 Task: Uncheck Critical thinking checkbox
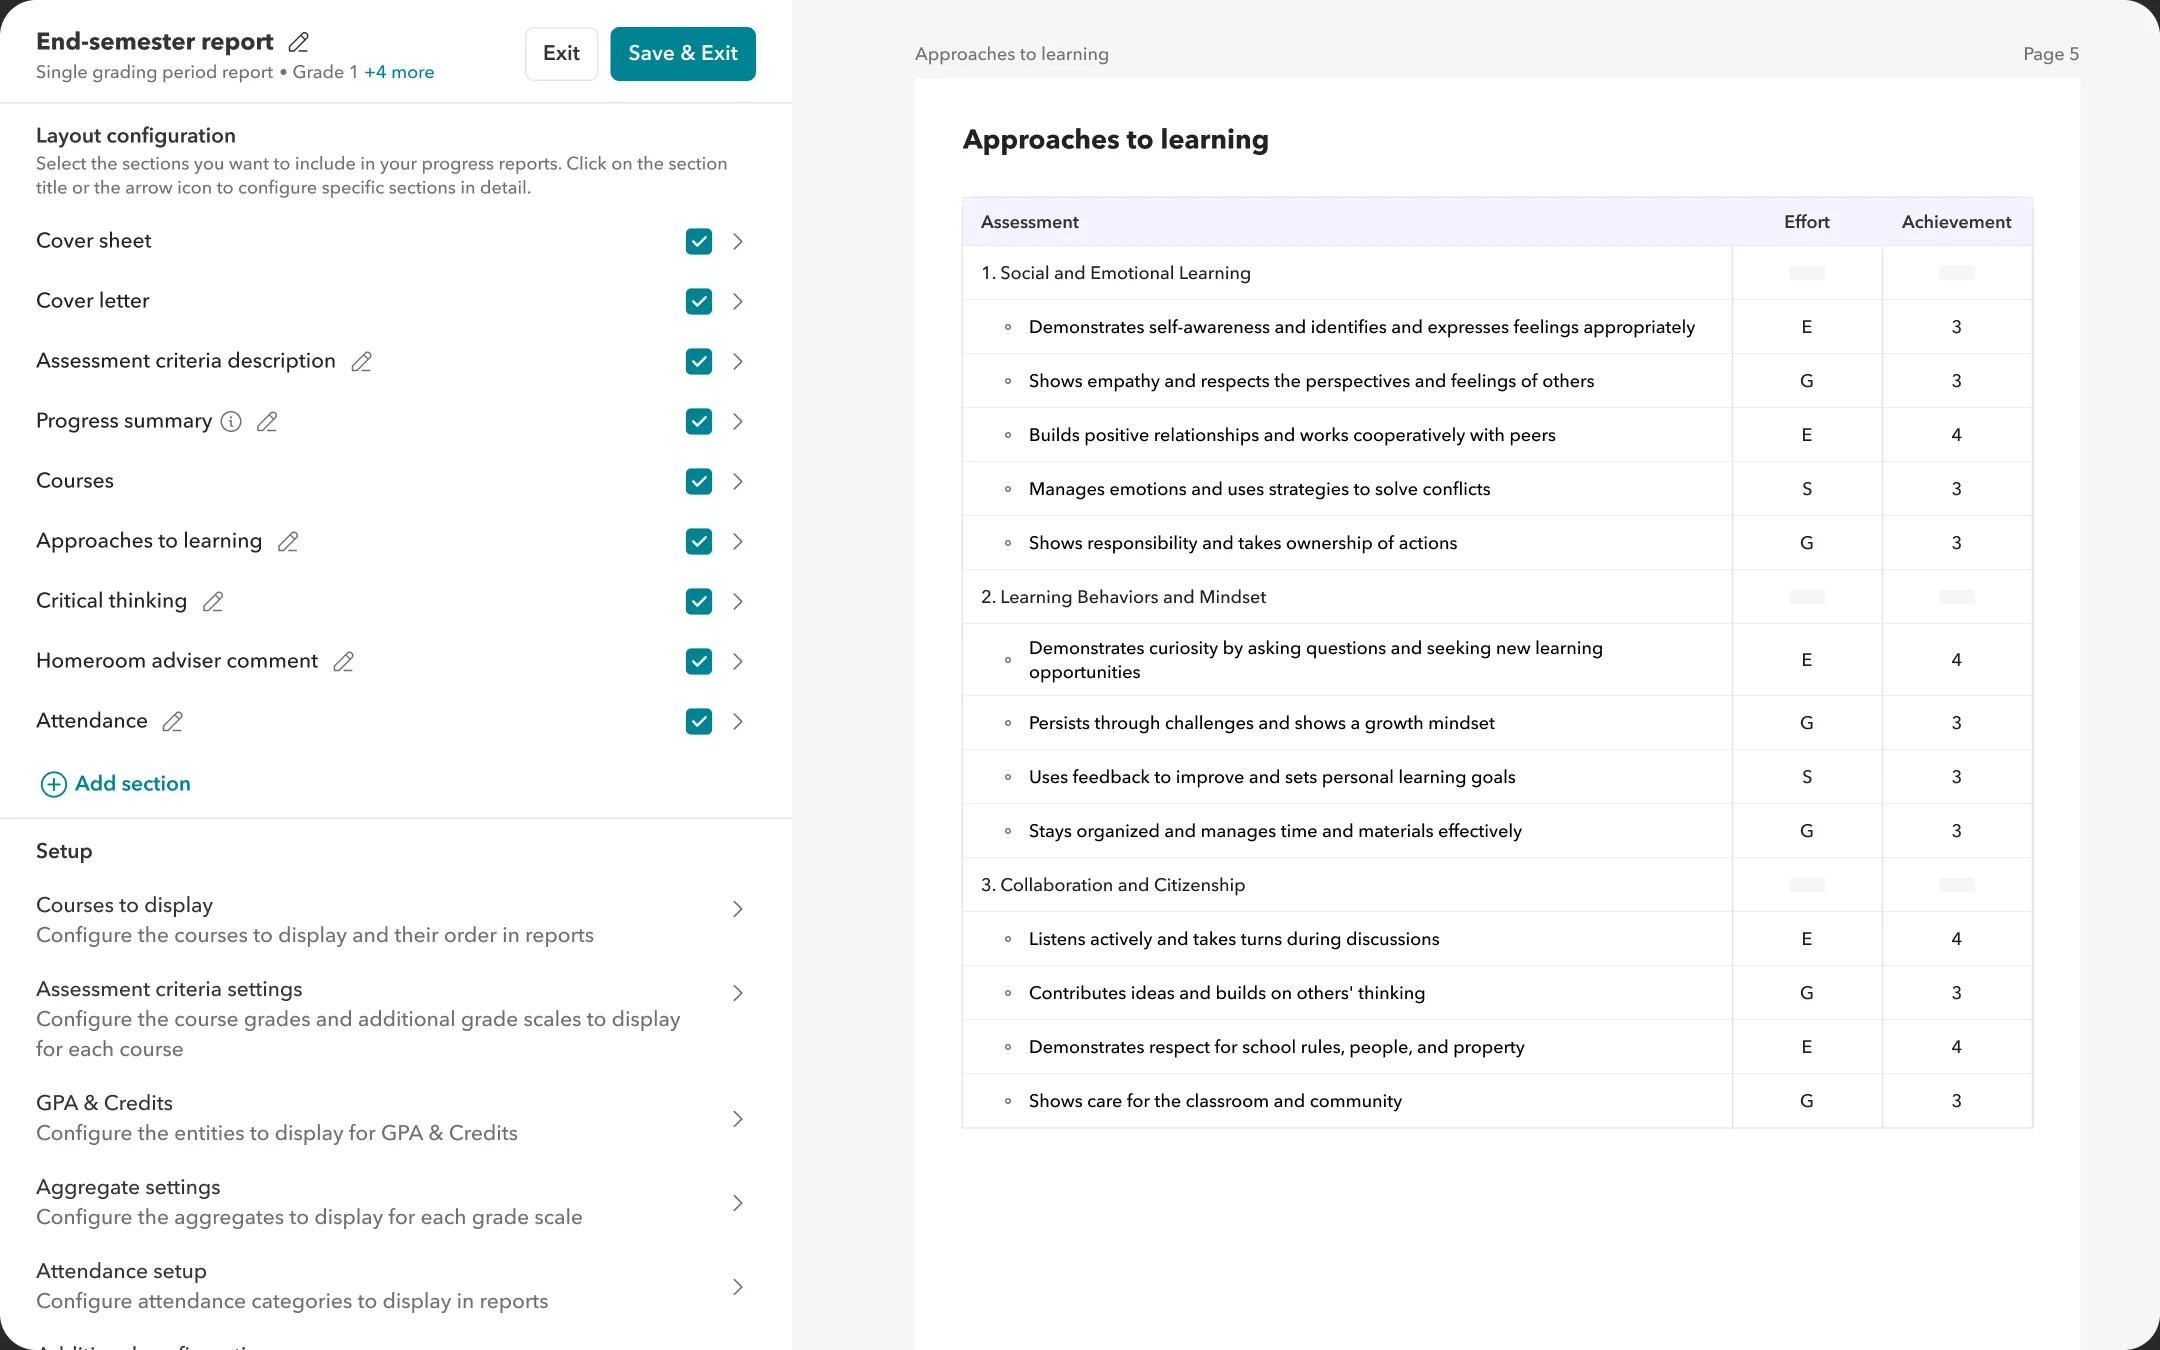click(699, 601)
